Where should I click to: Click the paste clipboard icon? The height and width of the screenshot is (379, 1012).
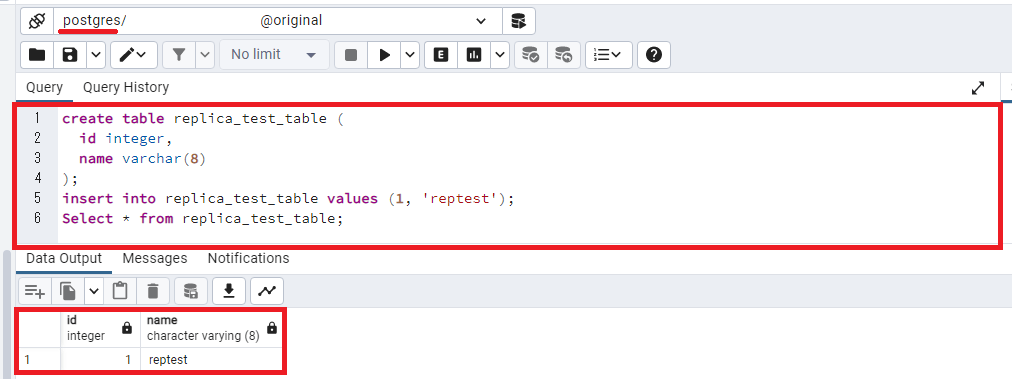120,291
